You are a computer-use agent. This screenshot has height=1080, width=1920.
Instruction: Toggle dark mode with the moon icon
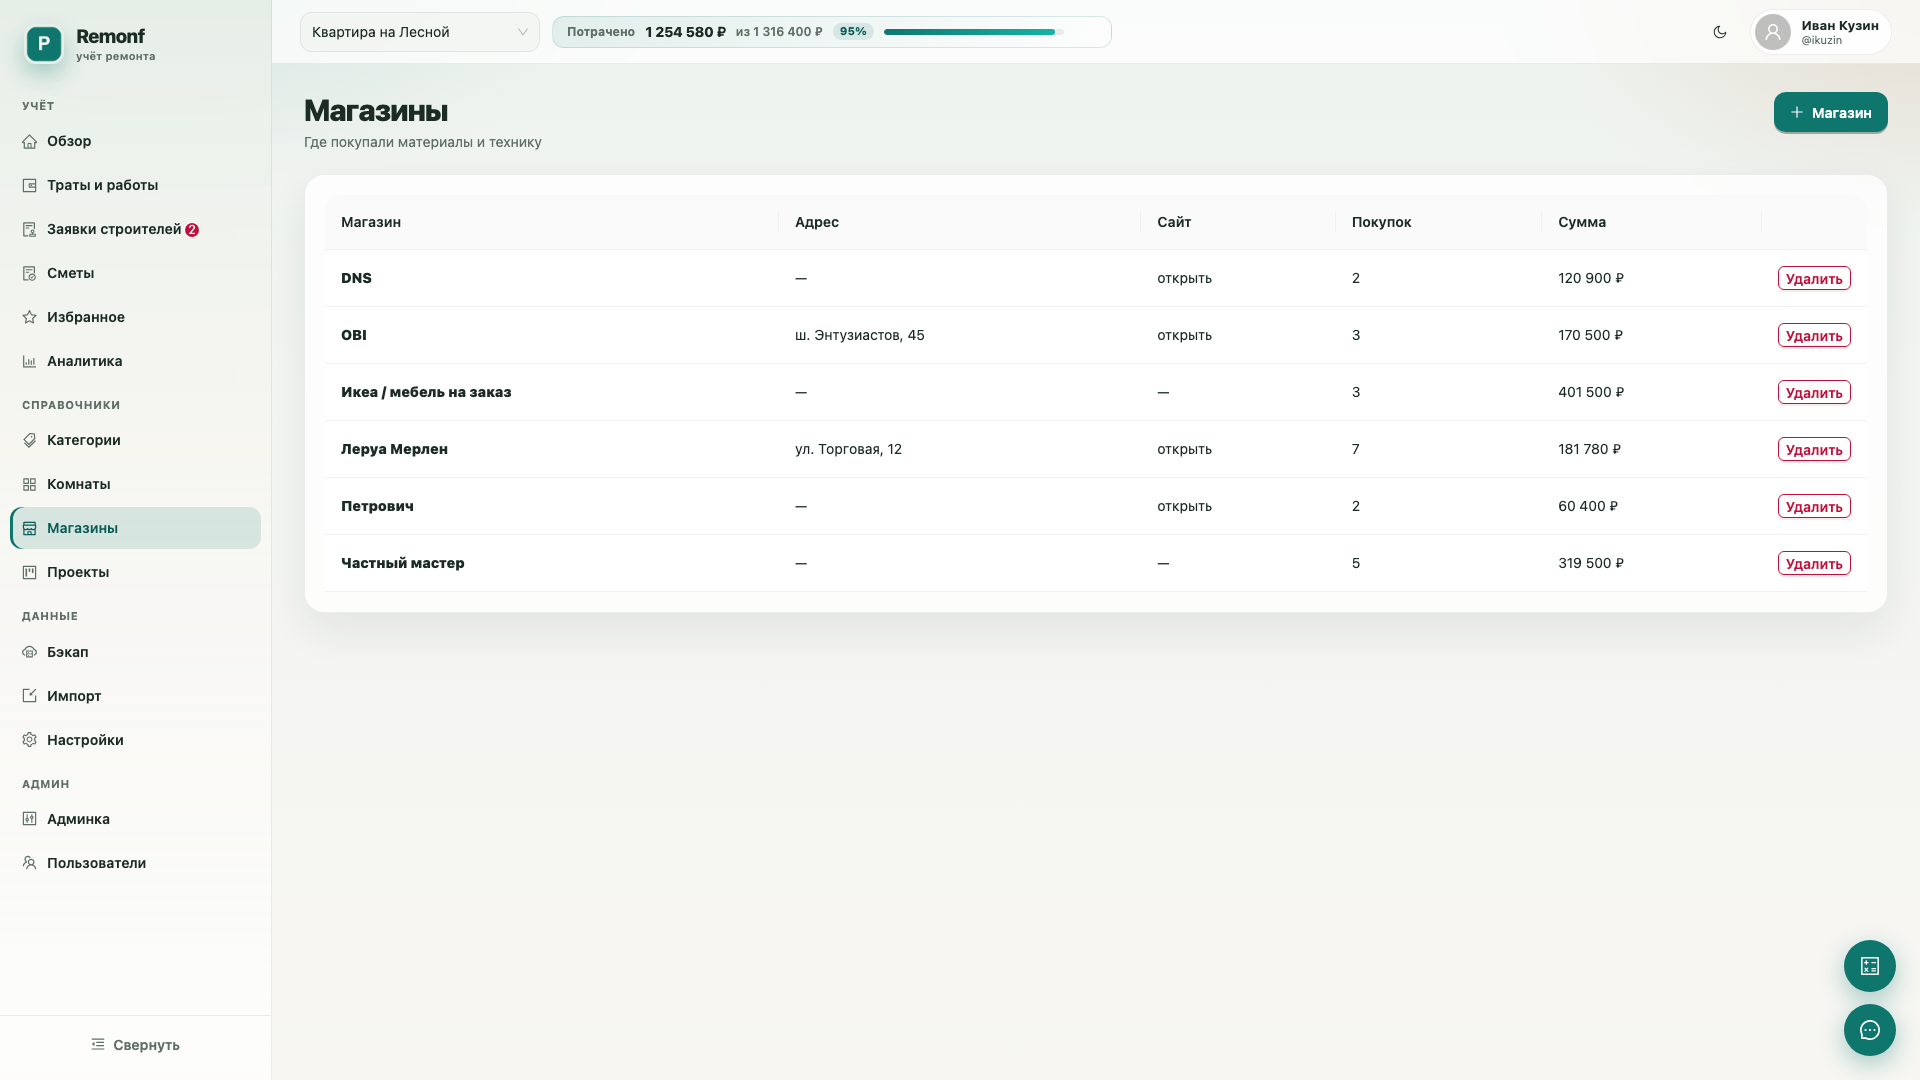1720,32
